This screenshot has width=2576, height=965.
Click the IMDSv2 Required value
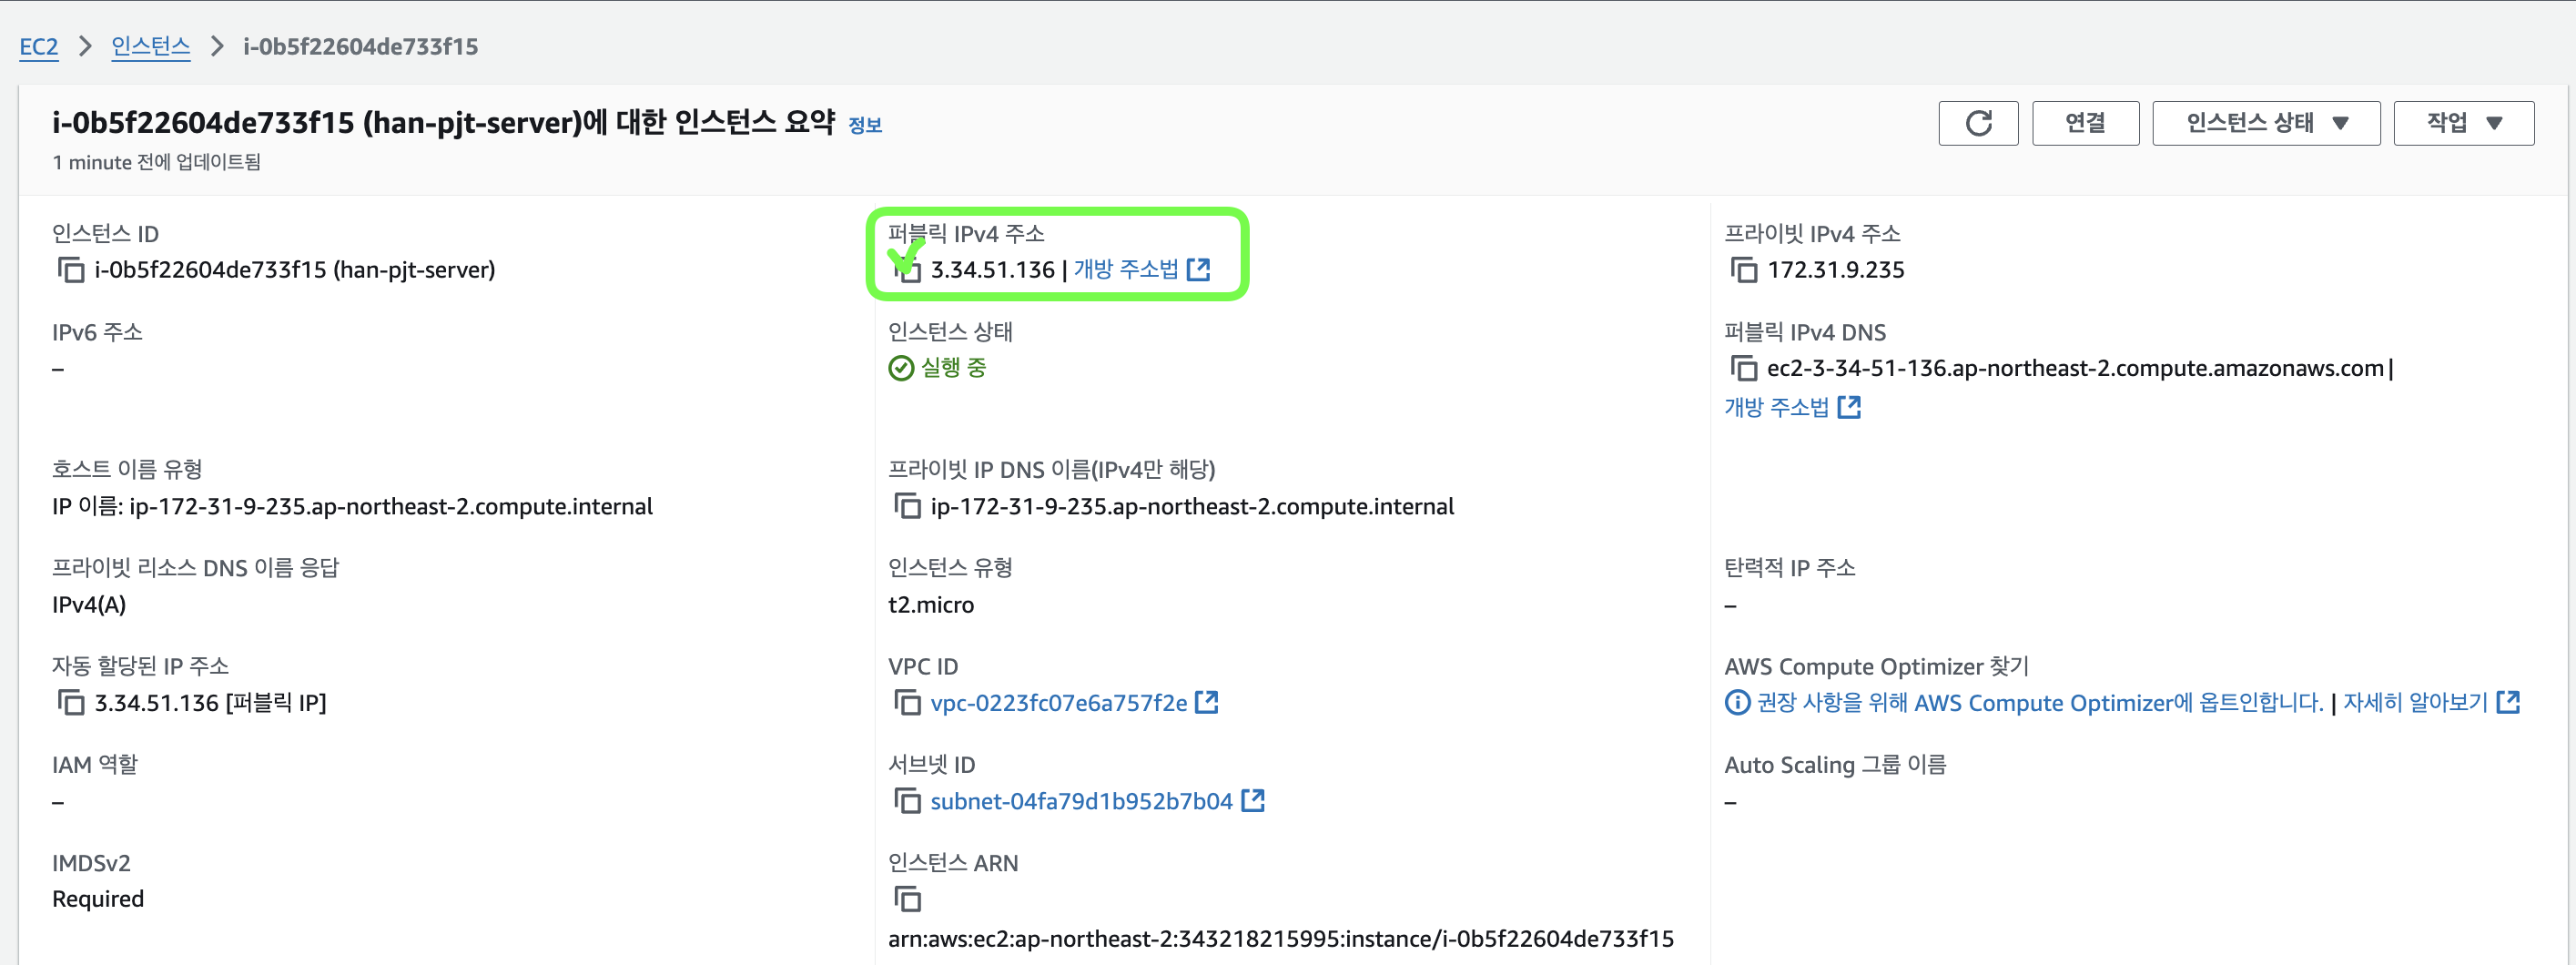(98, 899)
